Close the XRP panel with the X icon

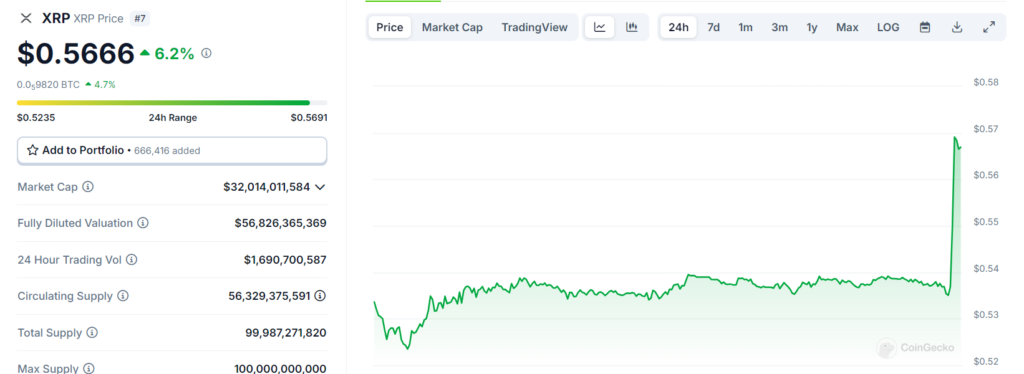25,18
